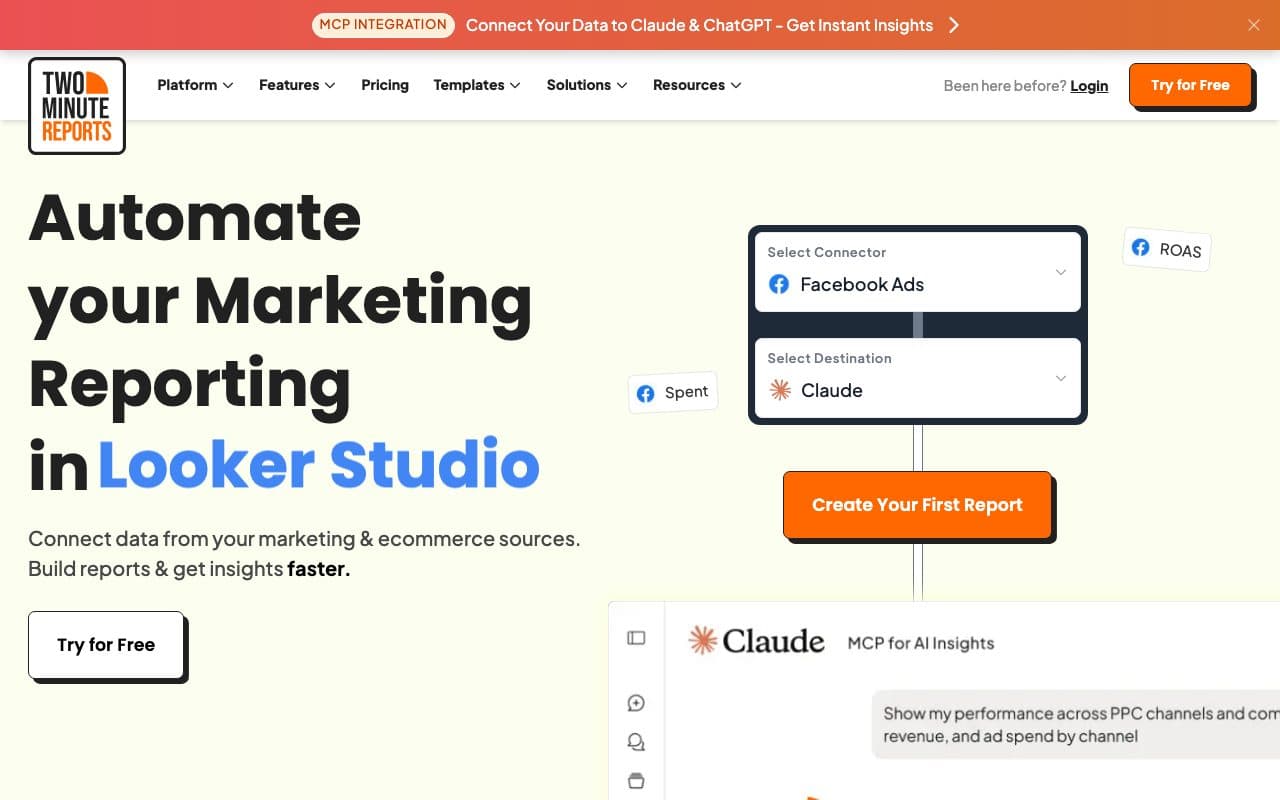Click the Claude starburst logo
This screenshot has height=800, width=1280.
point(703,641)
